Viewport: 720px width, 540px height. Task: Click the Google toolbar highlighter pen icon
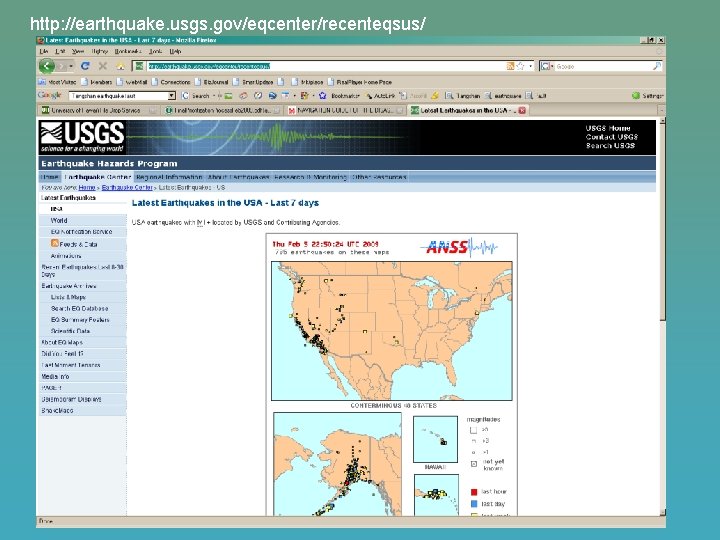point(434,96)
